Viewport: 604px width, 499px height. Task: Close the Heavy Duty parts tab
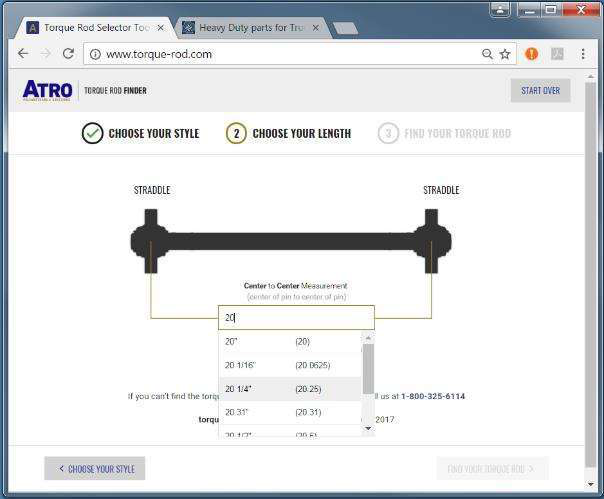click(x=315, y=28)
